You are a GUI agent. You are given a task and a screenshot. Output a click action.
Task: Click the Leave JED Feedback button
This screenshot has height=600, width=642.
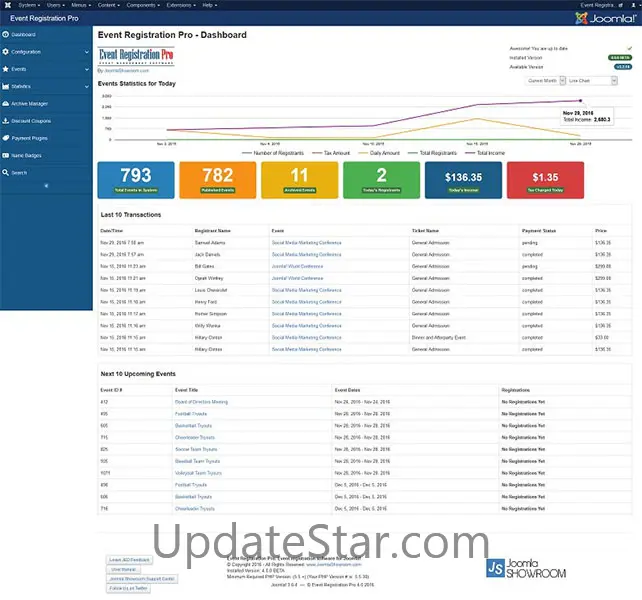click(129, 560)
